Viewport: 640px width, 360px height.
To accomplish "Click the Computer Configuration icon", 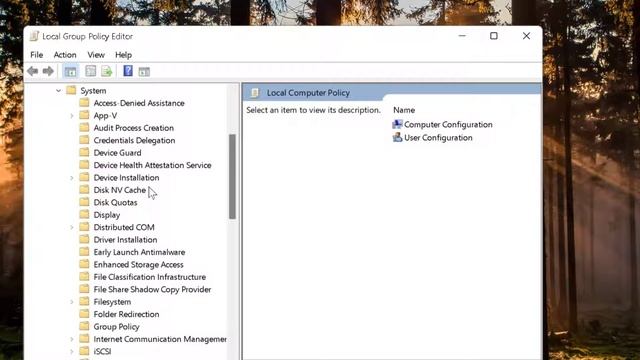I will pyautogui.click(x=397, y=124).
